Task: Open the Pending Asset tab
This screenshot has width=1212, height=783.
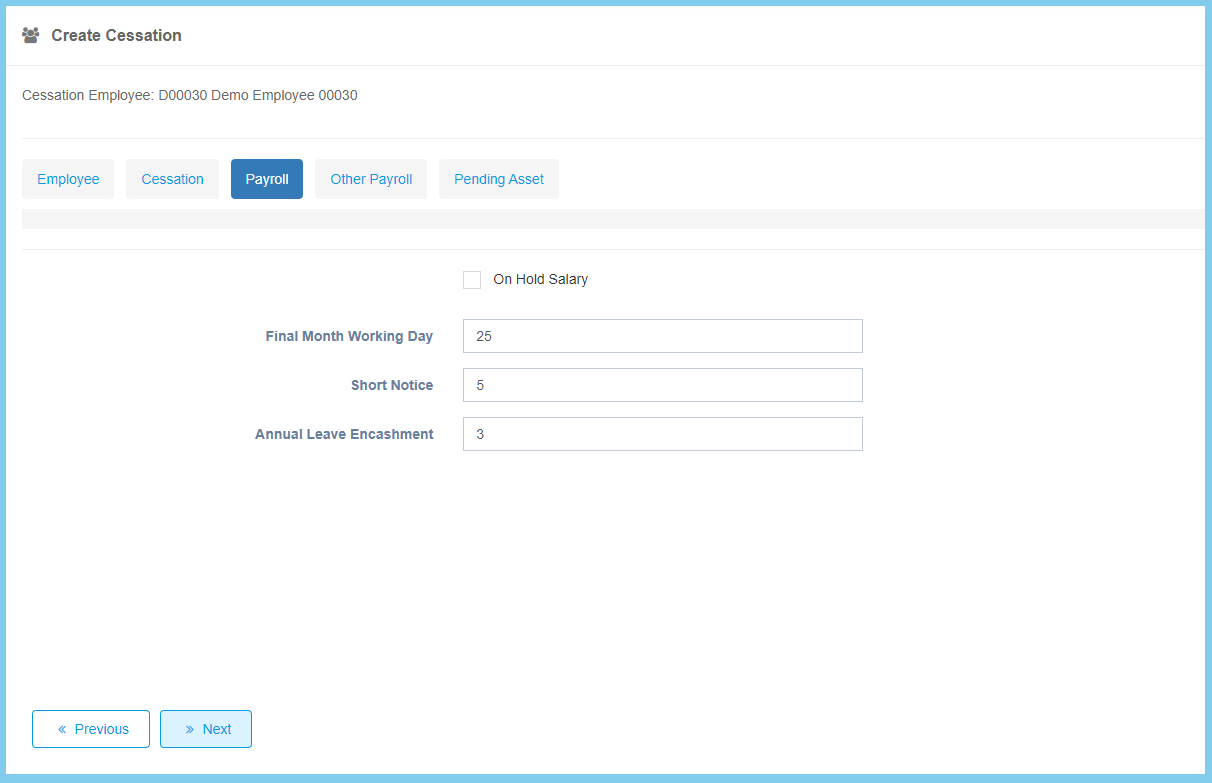Action: [499, 179]
